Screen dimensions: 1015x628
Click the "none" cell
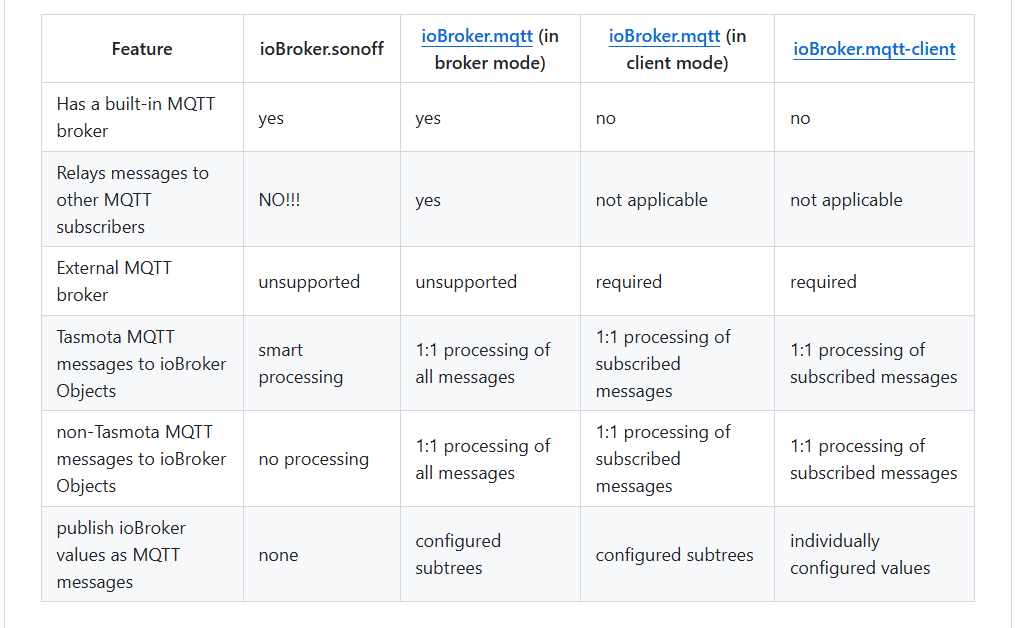point(278,555)
